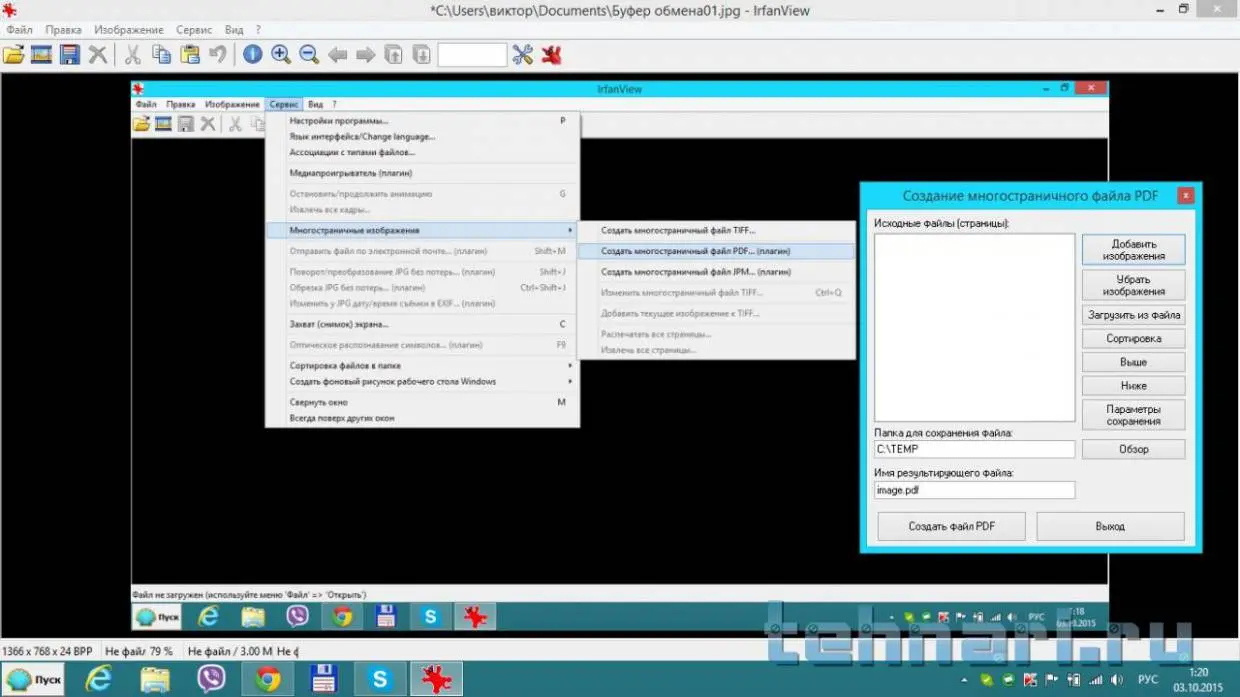
Task: Click the Пуск start button on bottom taskbar
Action: (x=33, y=679)
